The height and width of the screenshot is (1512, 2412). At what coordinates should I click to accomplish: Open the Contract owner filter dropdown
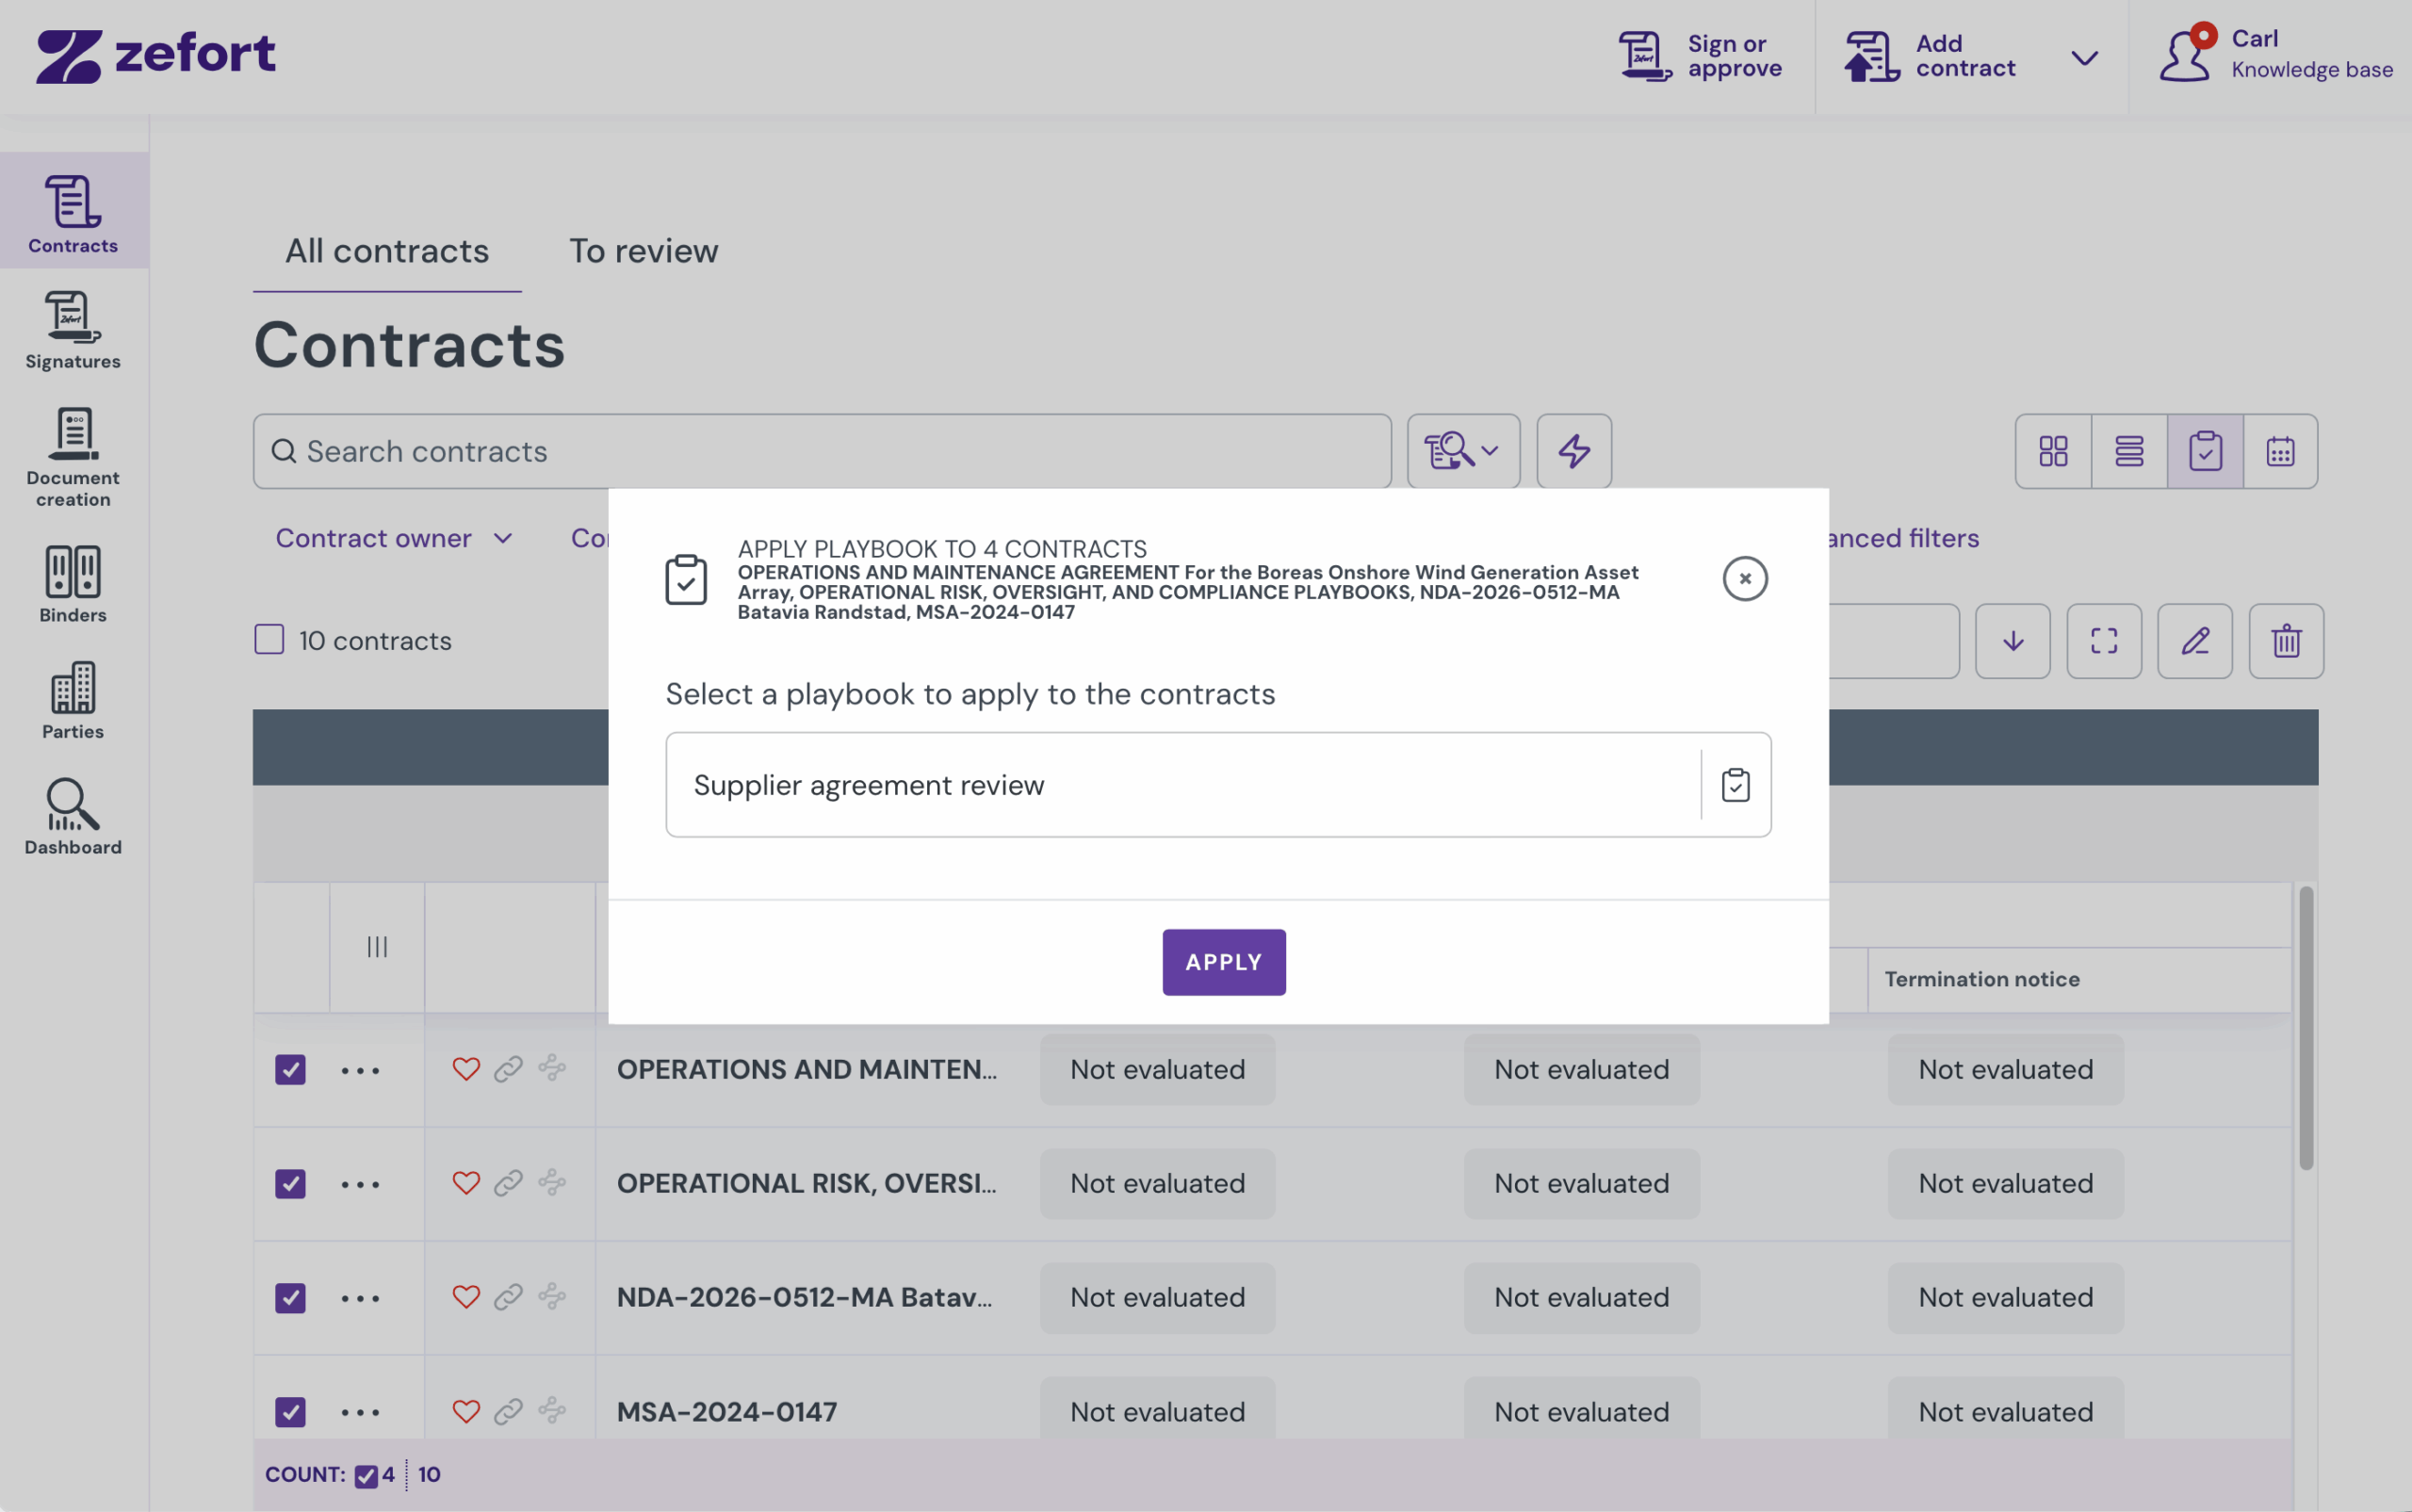[x=394, y=538]
